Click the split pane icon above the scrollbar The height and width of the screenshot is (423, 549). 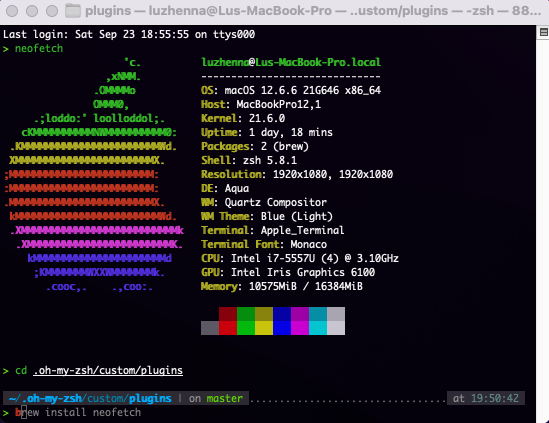[543, 33]
